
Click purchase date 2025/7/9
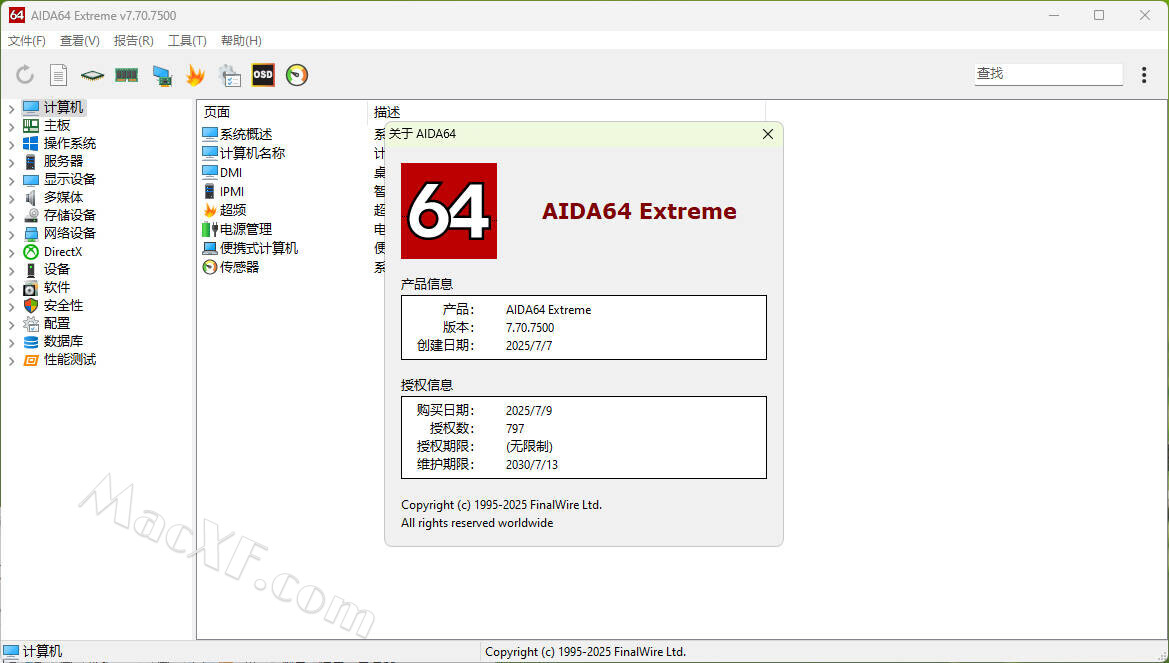[529, 410]
